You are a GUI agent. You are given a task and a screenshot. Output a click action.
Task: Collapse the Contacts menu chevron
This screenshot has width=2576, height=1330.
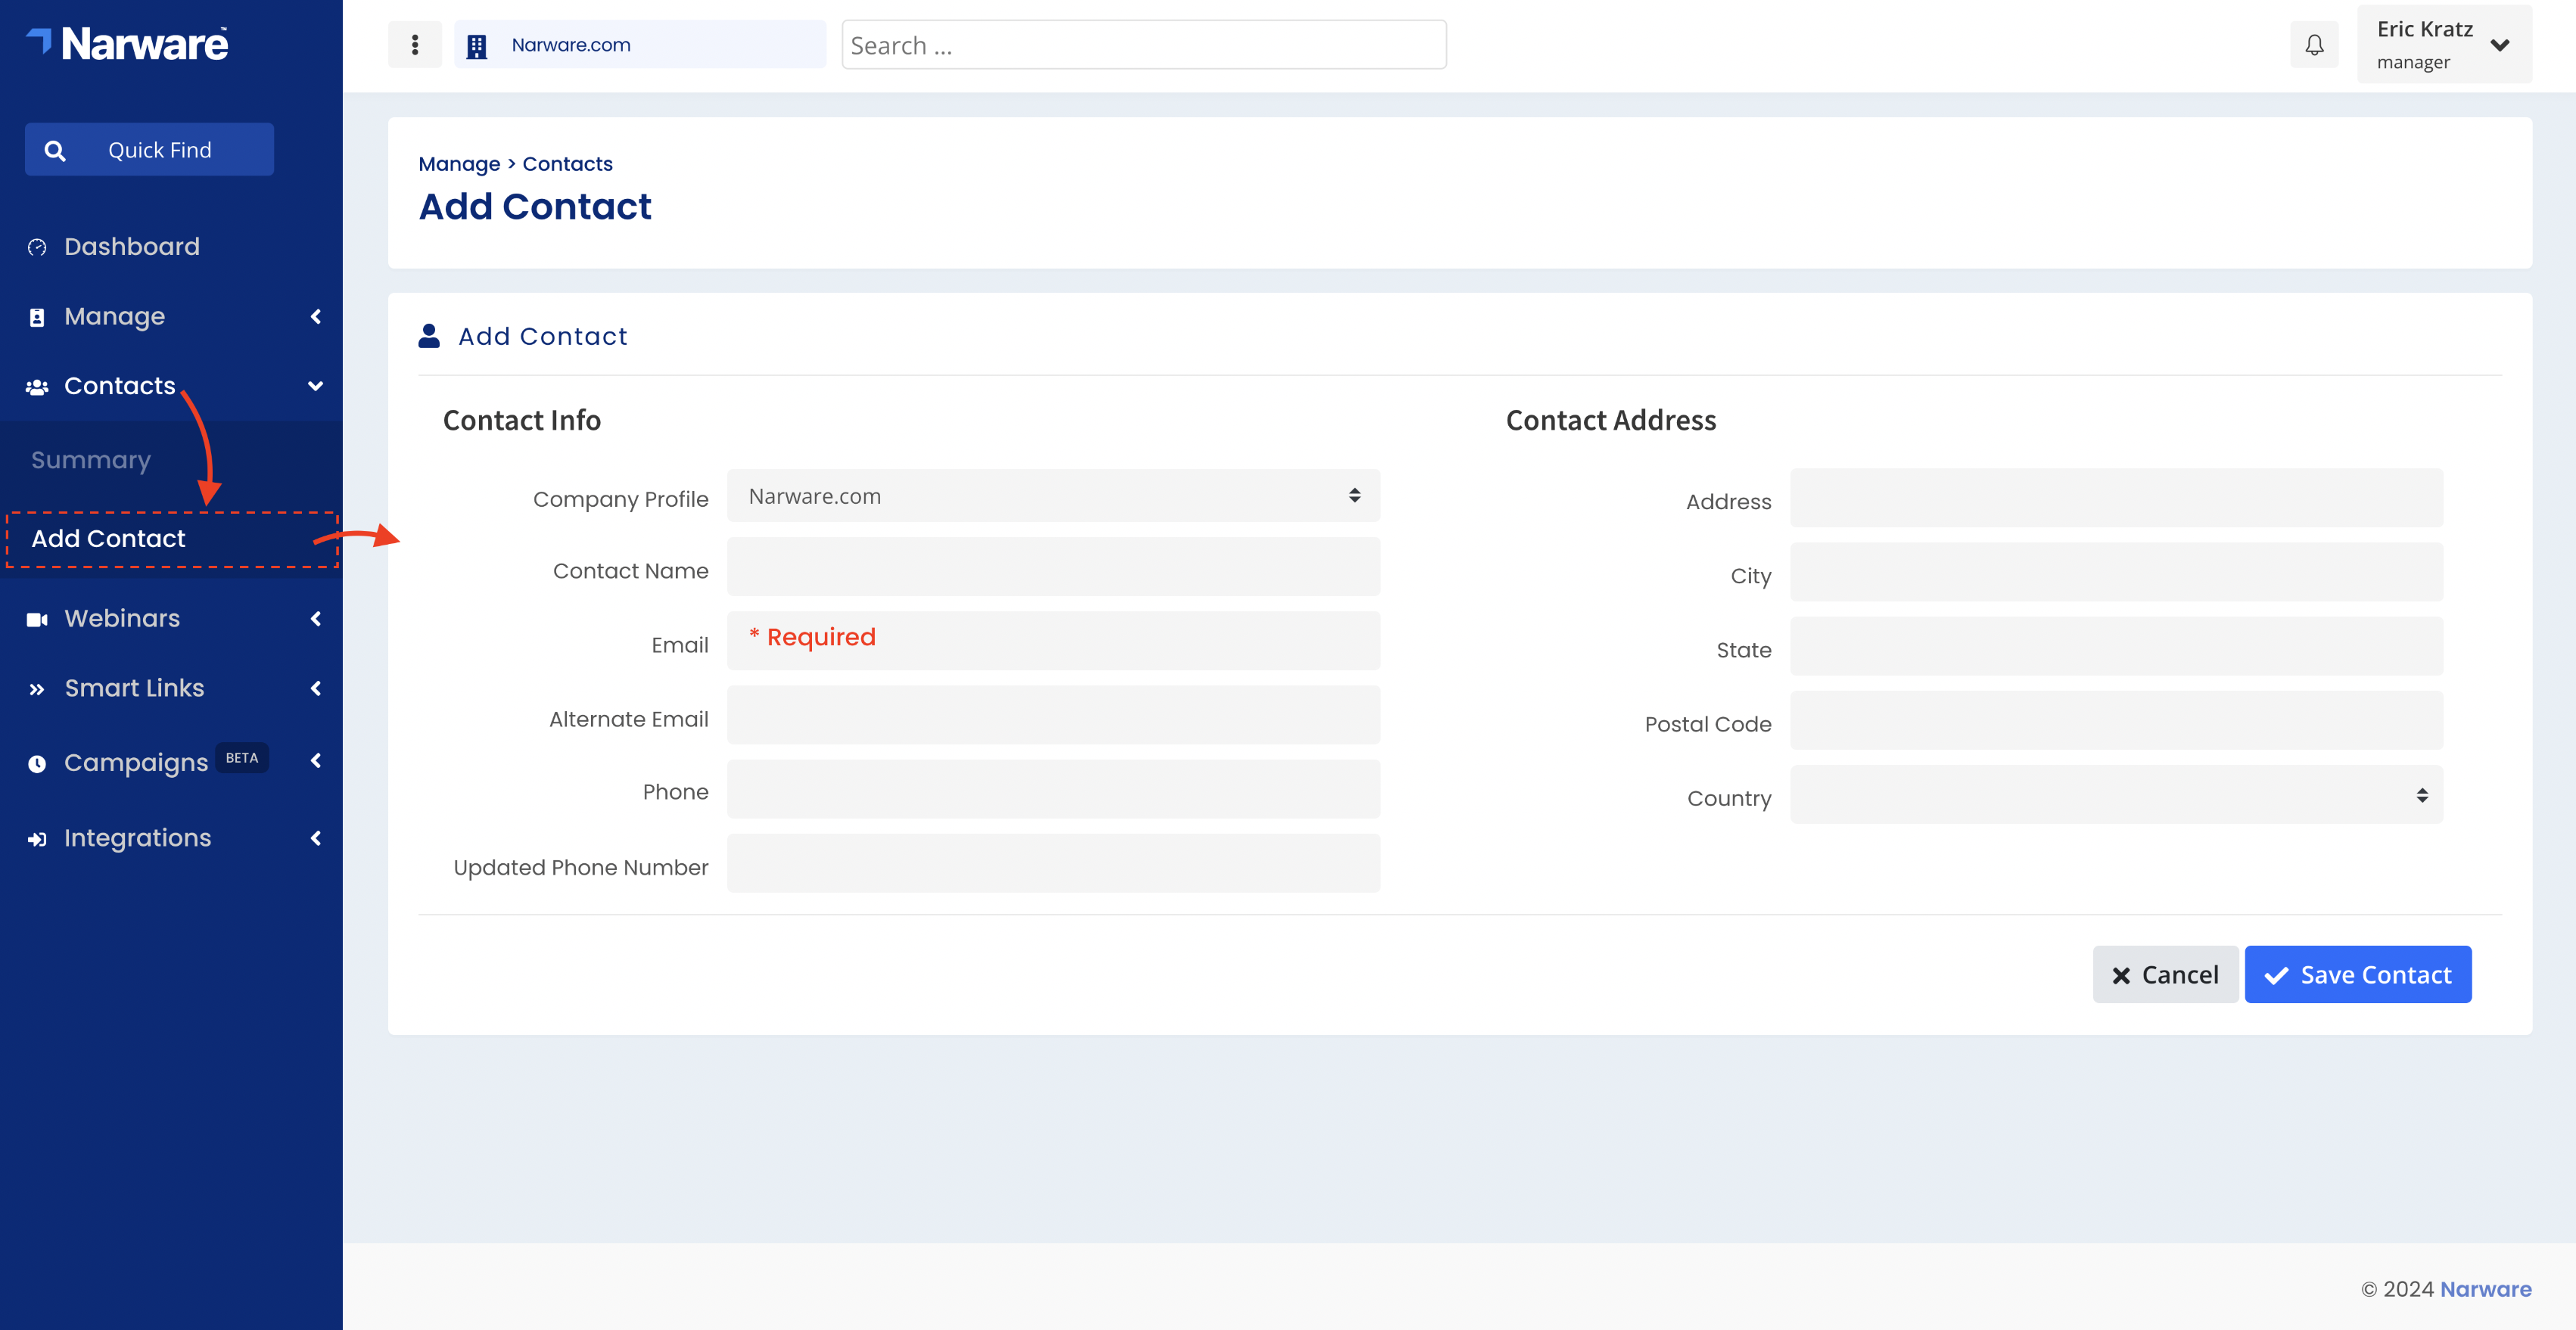point(316,386)
